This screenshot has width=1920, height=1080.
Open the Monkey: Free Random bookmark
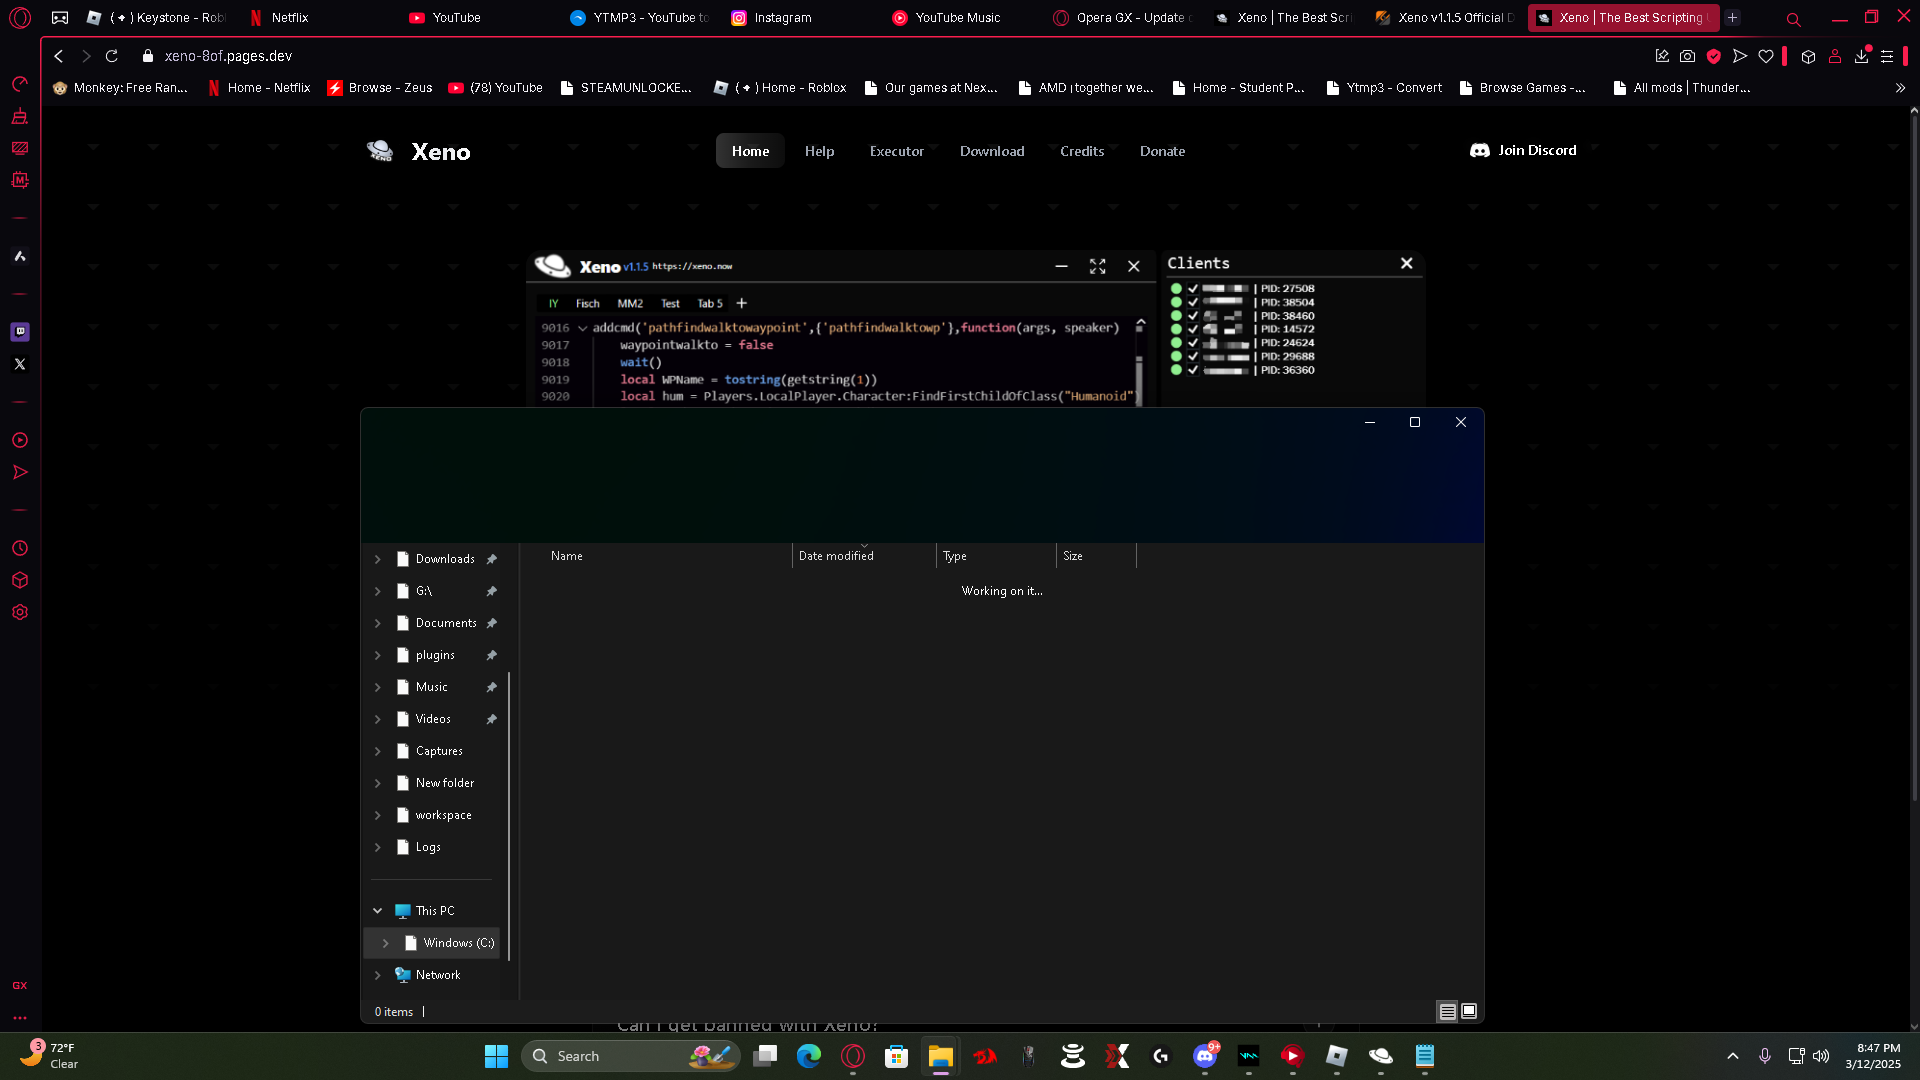point(121,88)
